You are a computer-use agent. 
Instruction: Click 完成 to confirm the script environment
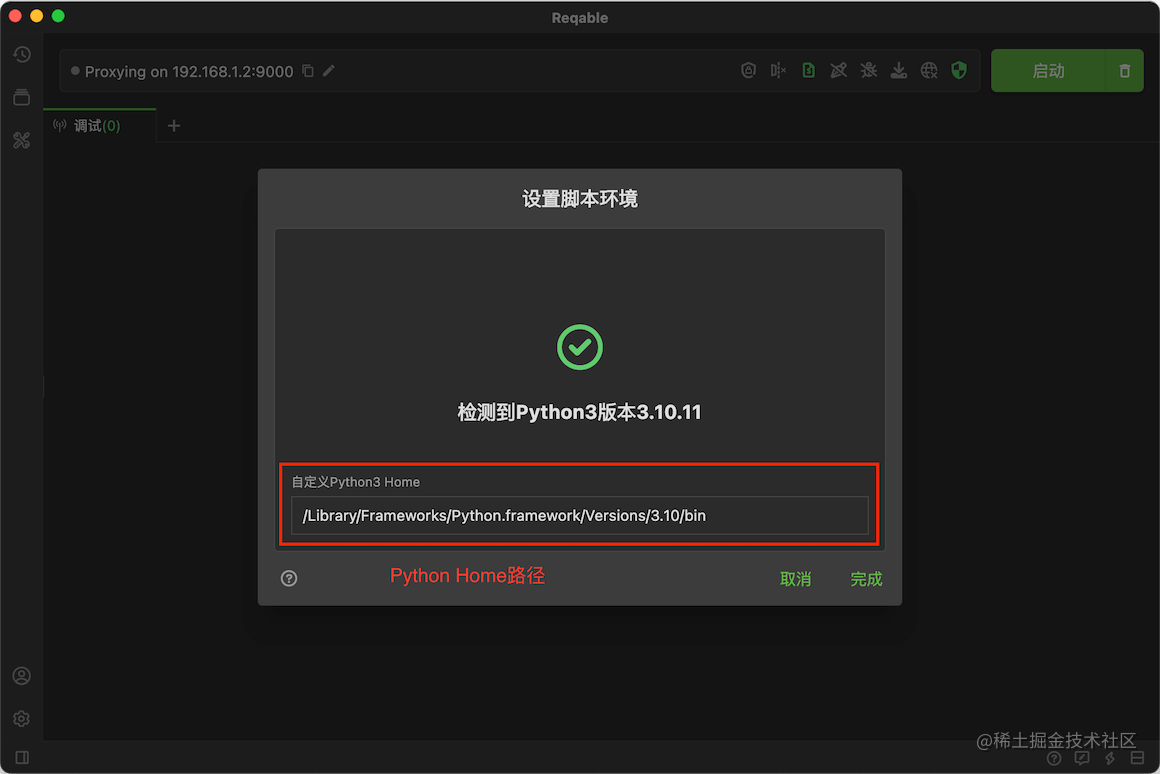pyautogui.click(x=866, y=578)
